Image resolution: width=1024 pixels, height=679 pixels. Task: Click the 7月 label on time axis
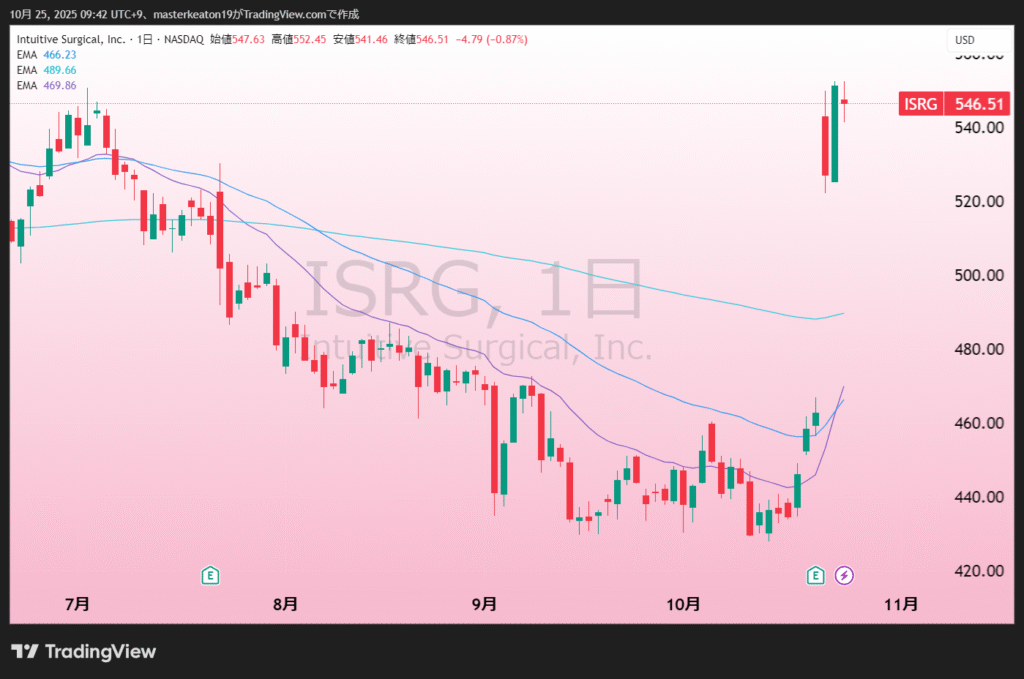(76, 604)
